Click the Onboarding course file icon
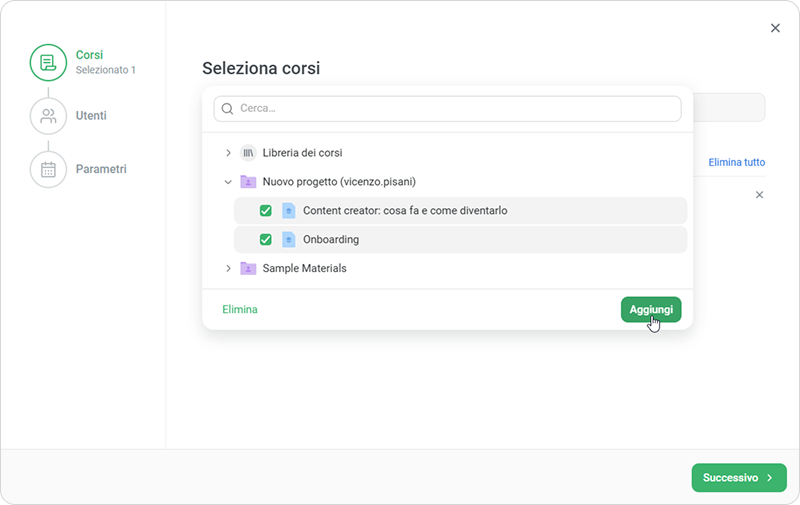Viewport: 800px width, 505px height. 289,239
